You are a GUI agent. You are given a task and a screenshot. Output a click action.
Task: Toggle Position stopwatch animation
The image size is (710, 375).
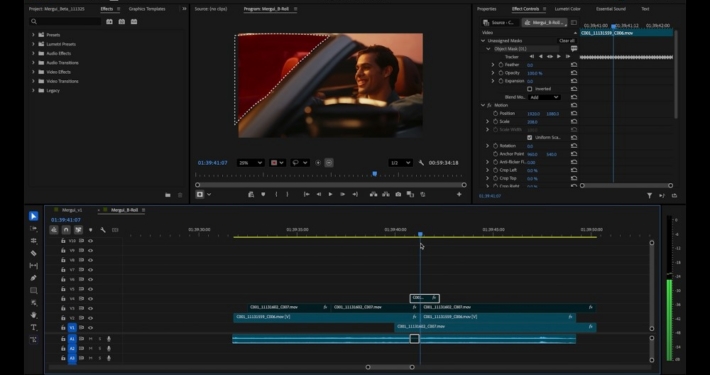point(495,113)
